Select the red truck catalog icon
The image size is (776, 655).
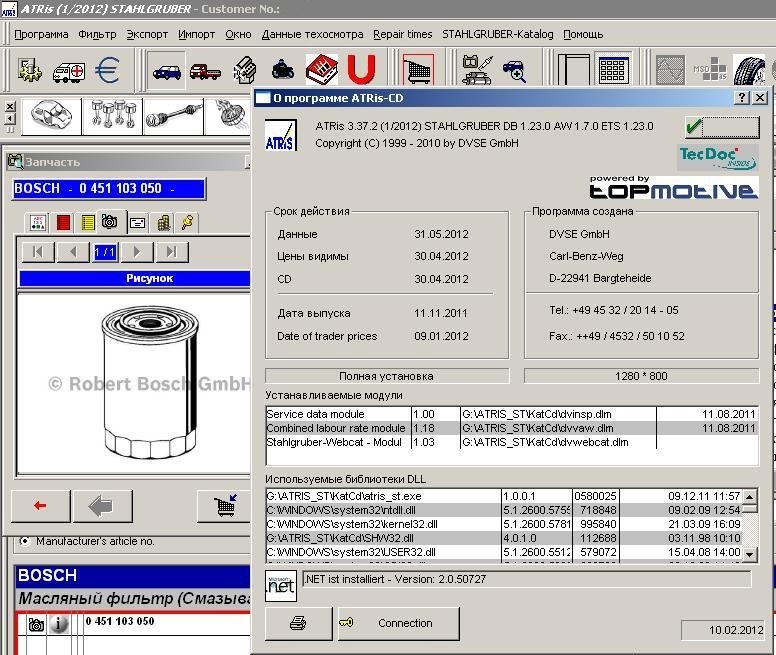point(205,72)
